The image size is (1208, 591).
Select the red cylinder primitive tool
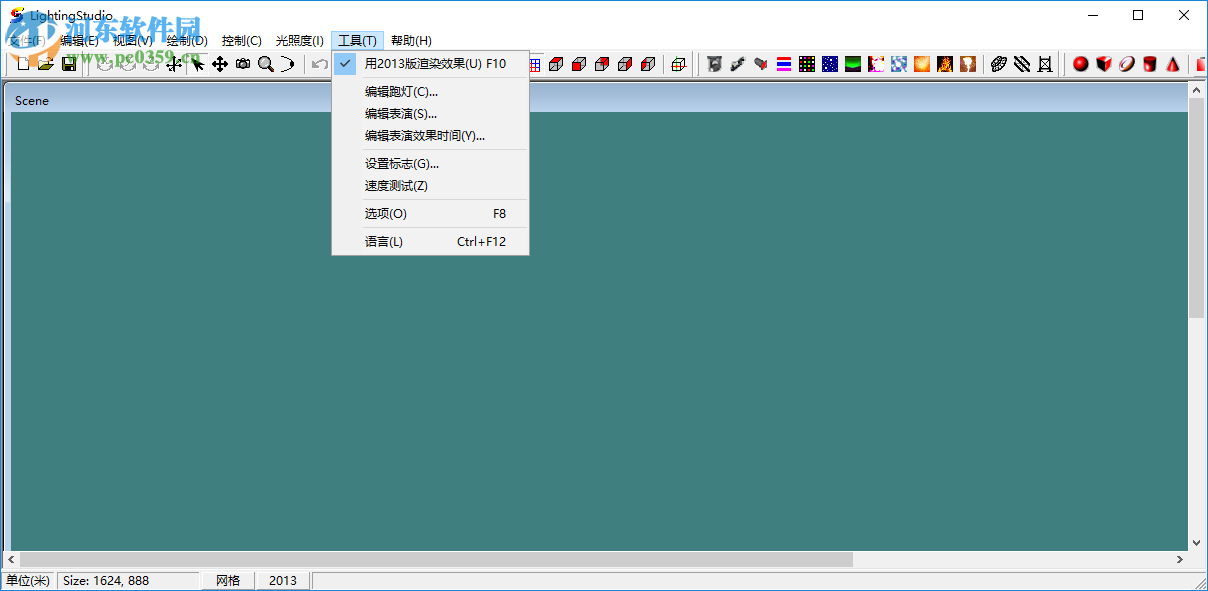click(x=1150, y=64)
